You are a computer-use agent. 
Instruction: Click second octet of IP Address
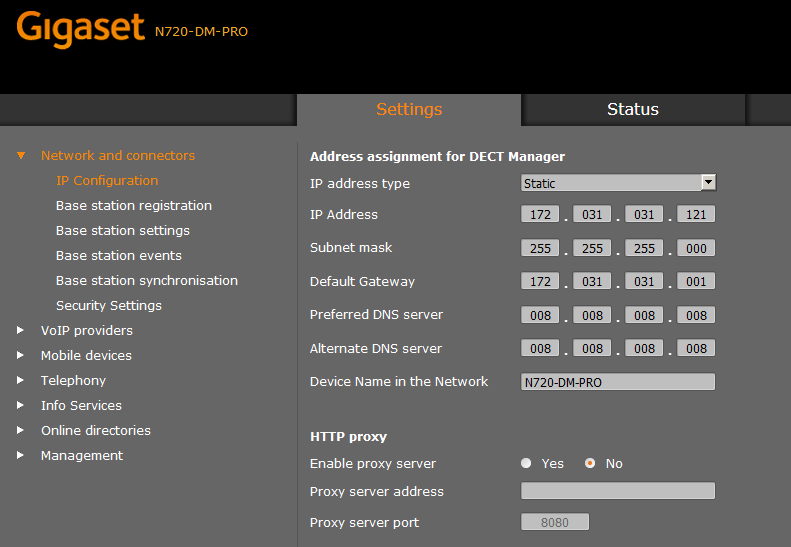point(592,214)
